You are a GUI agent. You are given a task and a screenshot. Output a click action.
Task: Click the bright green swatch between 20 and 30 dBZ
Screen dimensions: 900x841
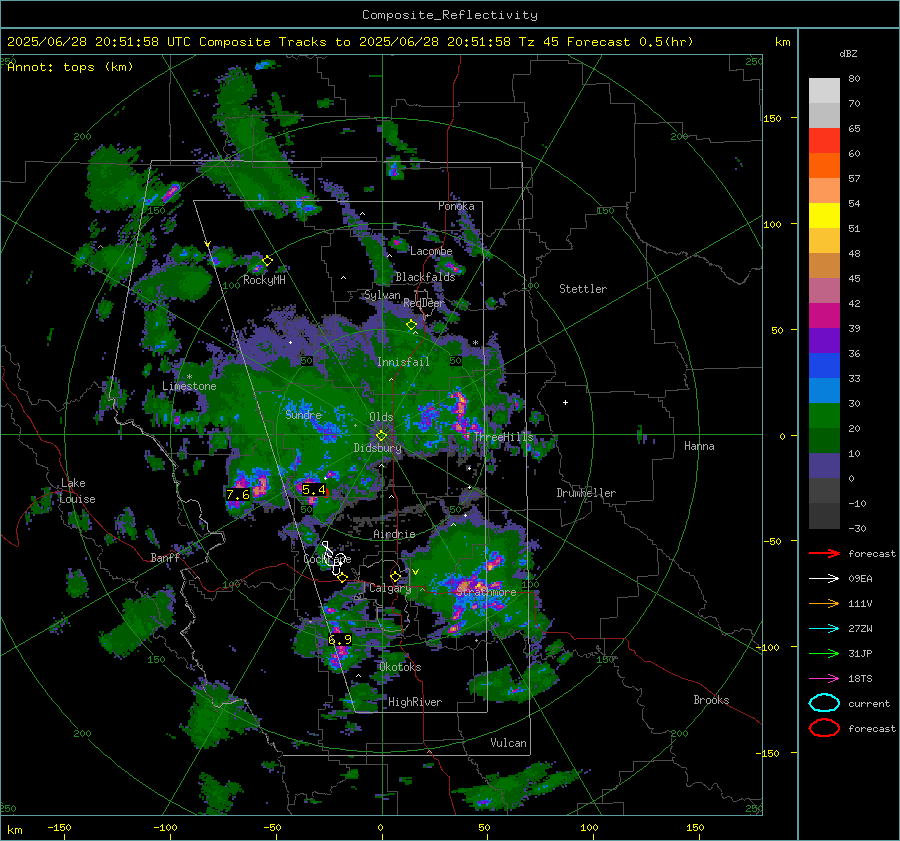click(x=824, y=416)
